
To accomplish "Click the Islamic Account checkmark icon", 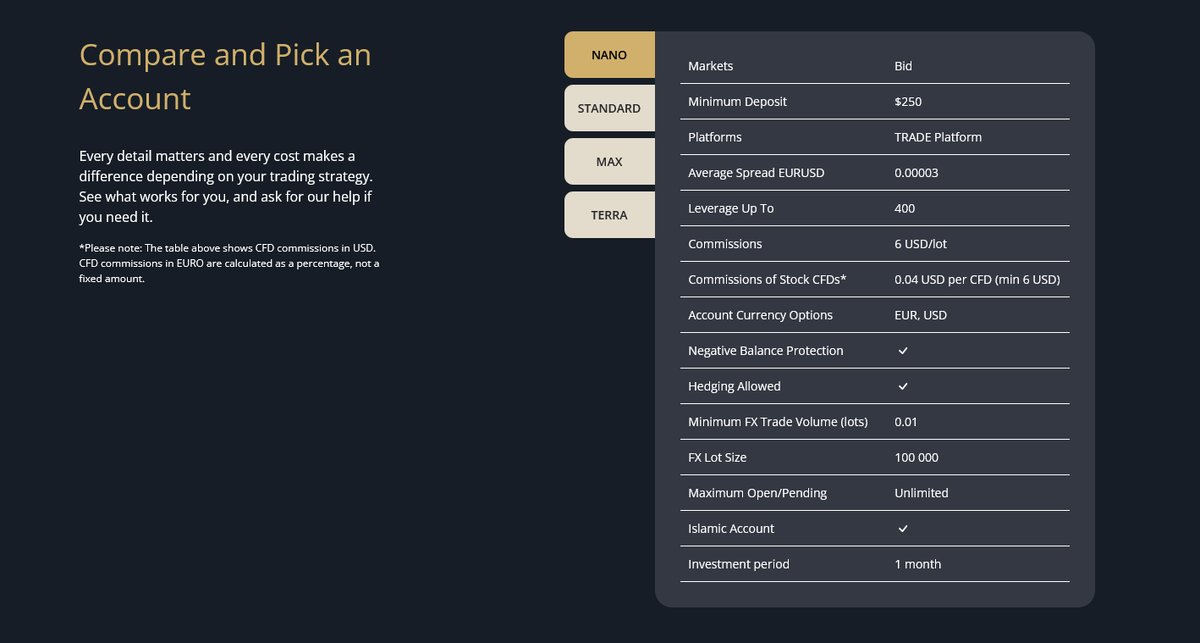I will pos(903,528).
